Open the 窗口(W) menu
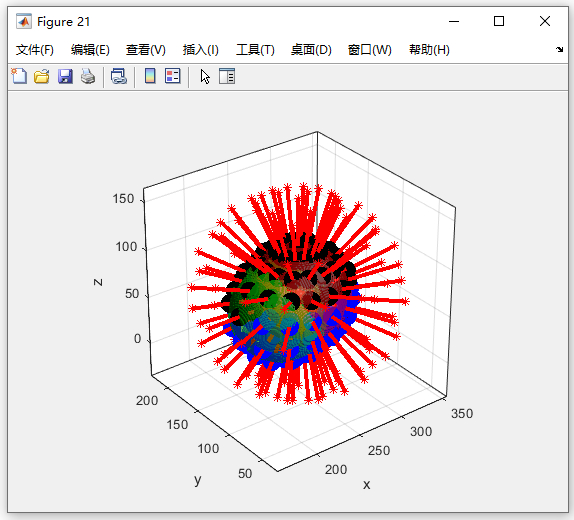574x520 pixels. tap(370, 49)
